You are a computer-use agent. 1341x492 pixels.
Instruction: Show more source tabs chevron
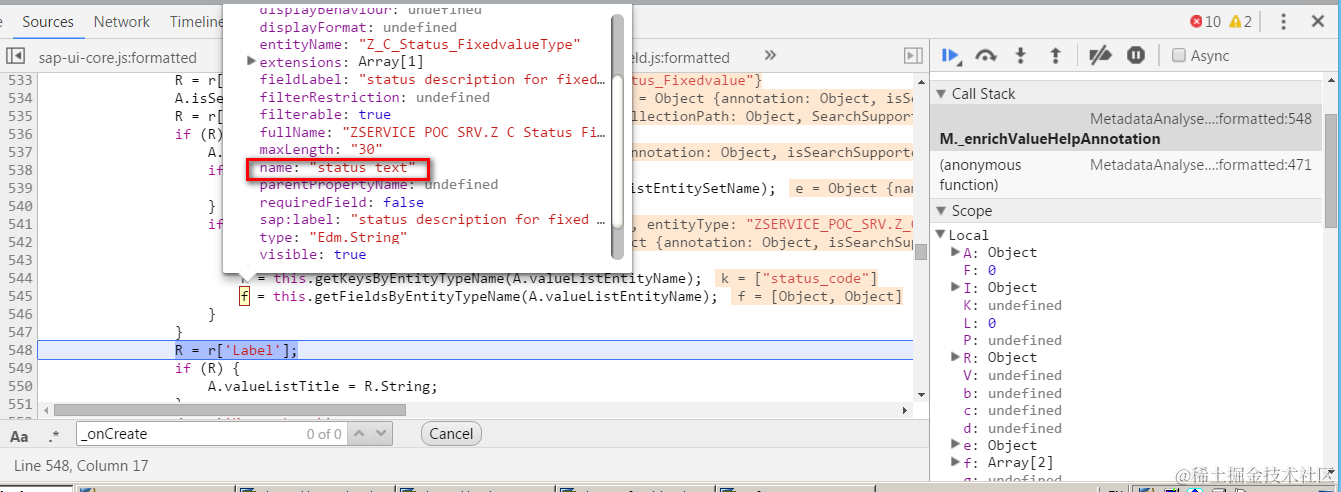770,56
